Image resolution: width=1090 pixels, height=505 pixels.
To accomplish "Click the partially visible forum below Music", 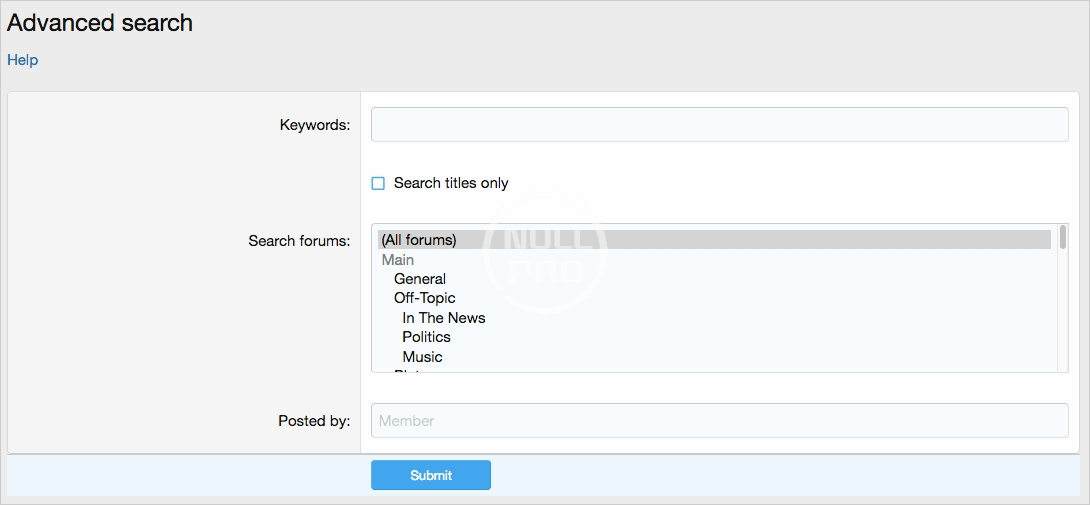I will pyautogui.click(x=410, y=370).
